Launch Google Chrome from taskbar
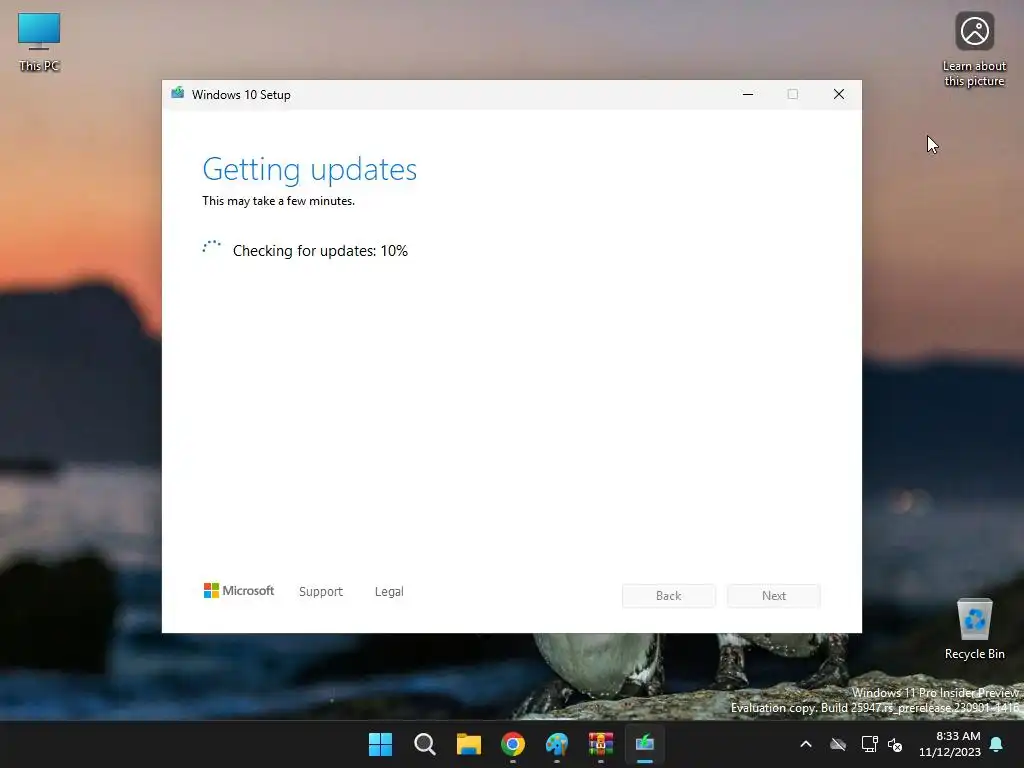 513,744
